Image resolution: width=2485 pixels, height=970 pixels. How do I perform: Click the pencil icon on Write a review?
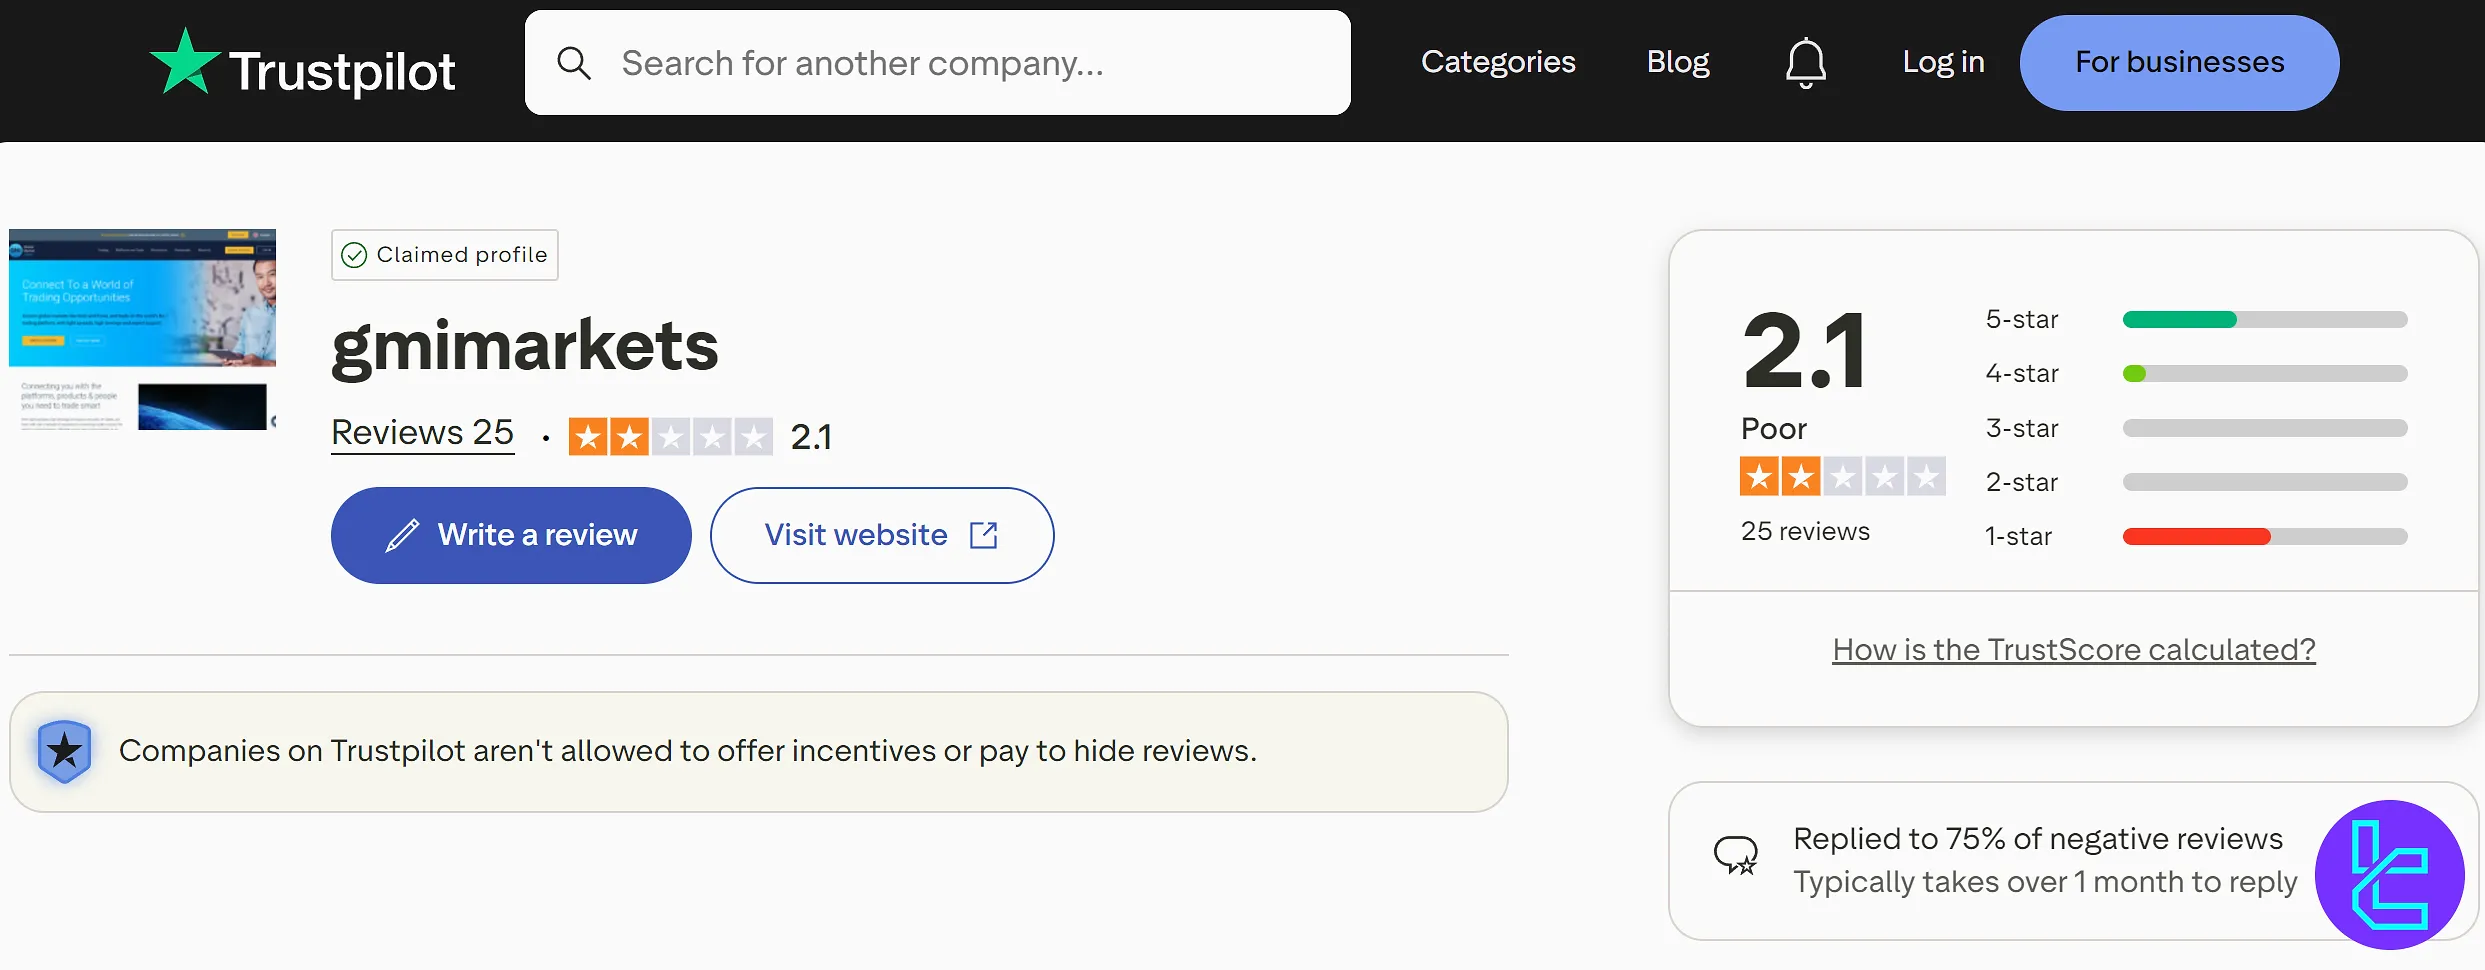coord(402,536)
